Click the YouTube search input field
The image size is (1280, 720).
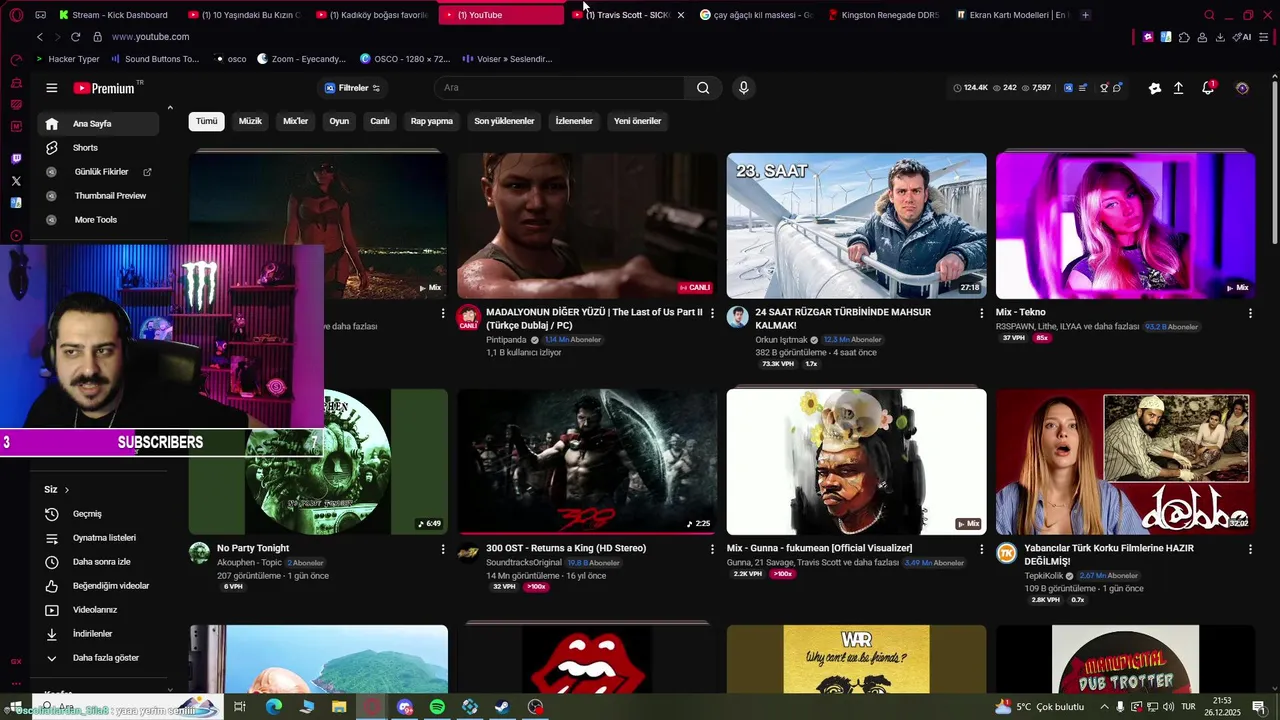(x=560, y=88)
